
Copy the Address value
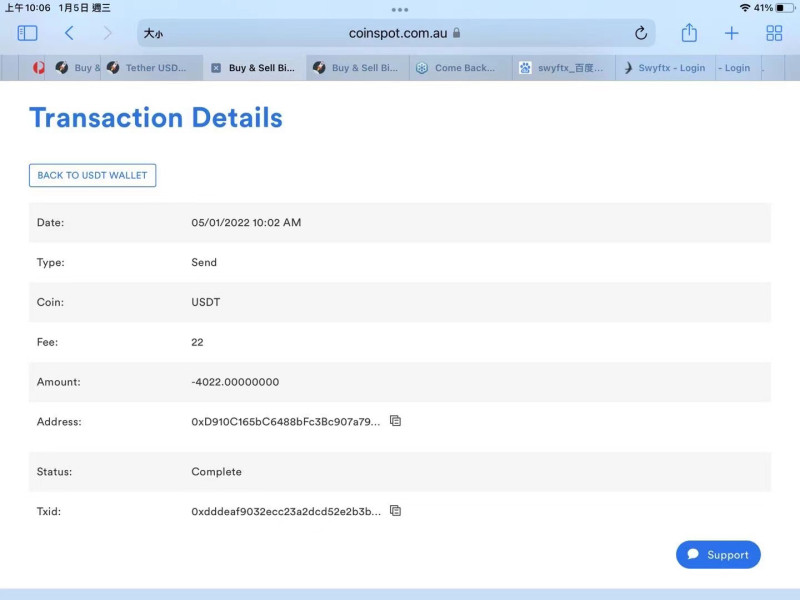(x=395, y=421)
